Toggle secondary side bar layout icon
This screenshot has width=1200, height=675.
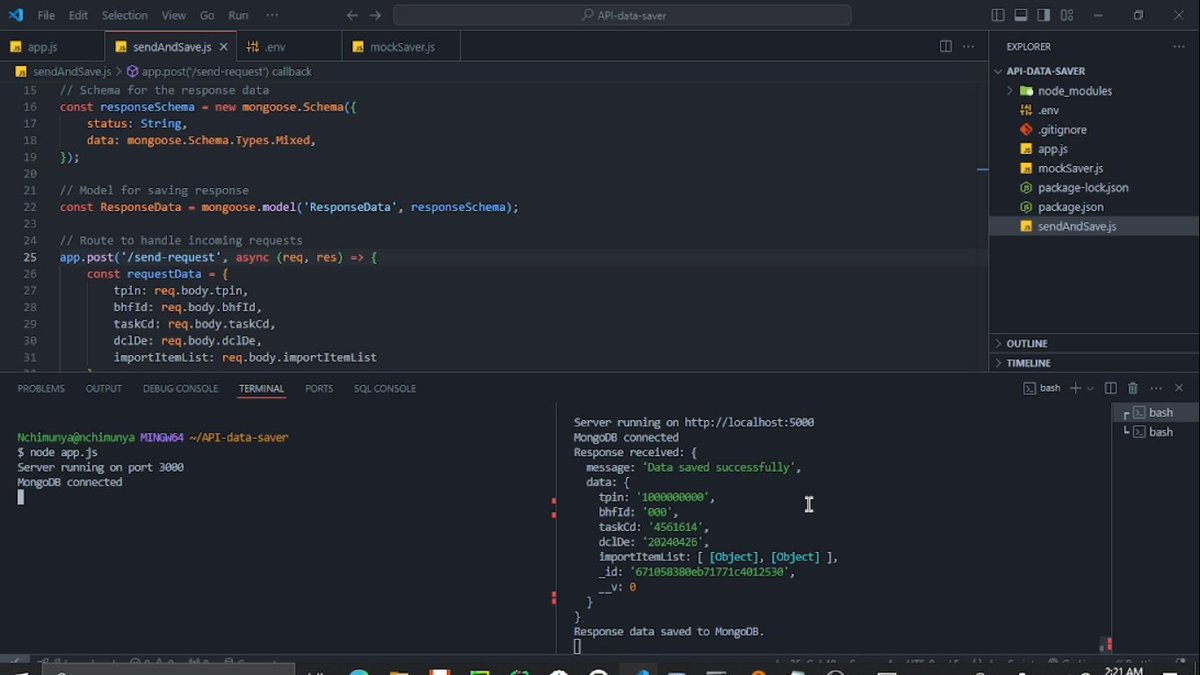[x=1044, y=16]
